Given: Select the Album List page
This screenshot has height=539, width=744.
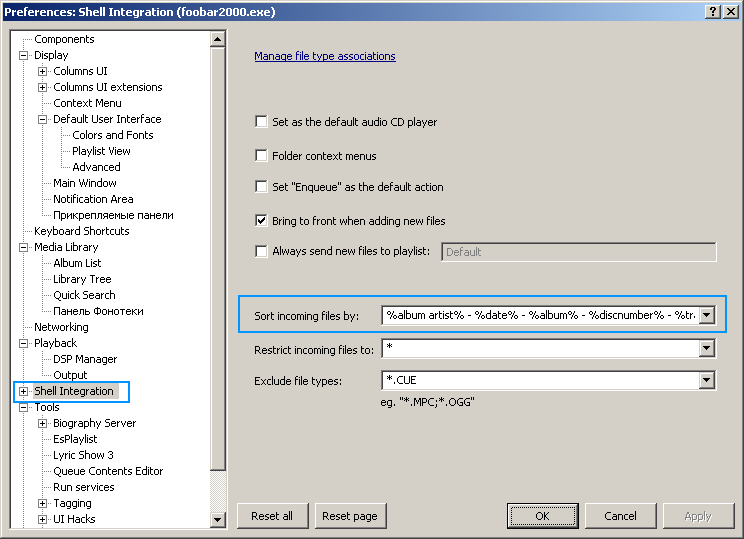Looking at the screenshot, I should 77,263.
